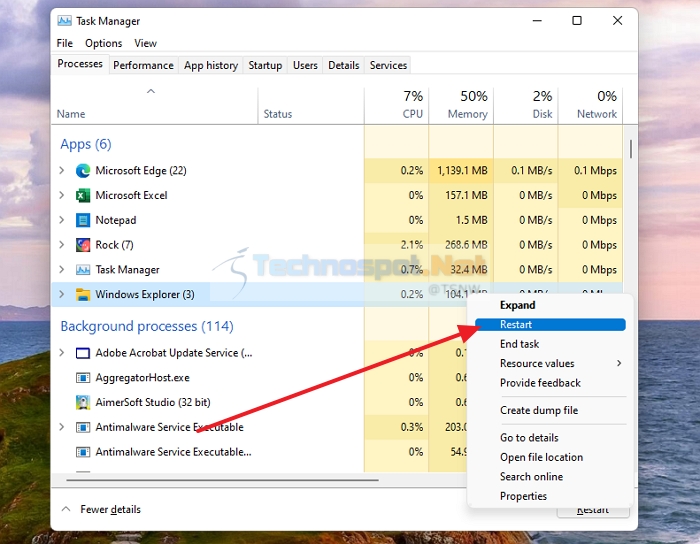The image size is (700, 544).
Task: Open the Options menu
Action: [104, 43]
